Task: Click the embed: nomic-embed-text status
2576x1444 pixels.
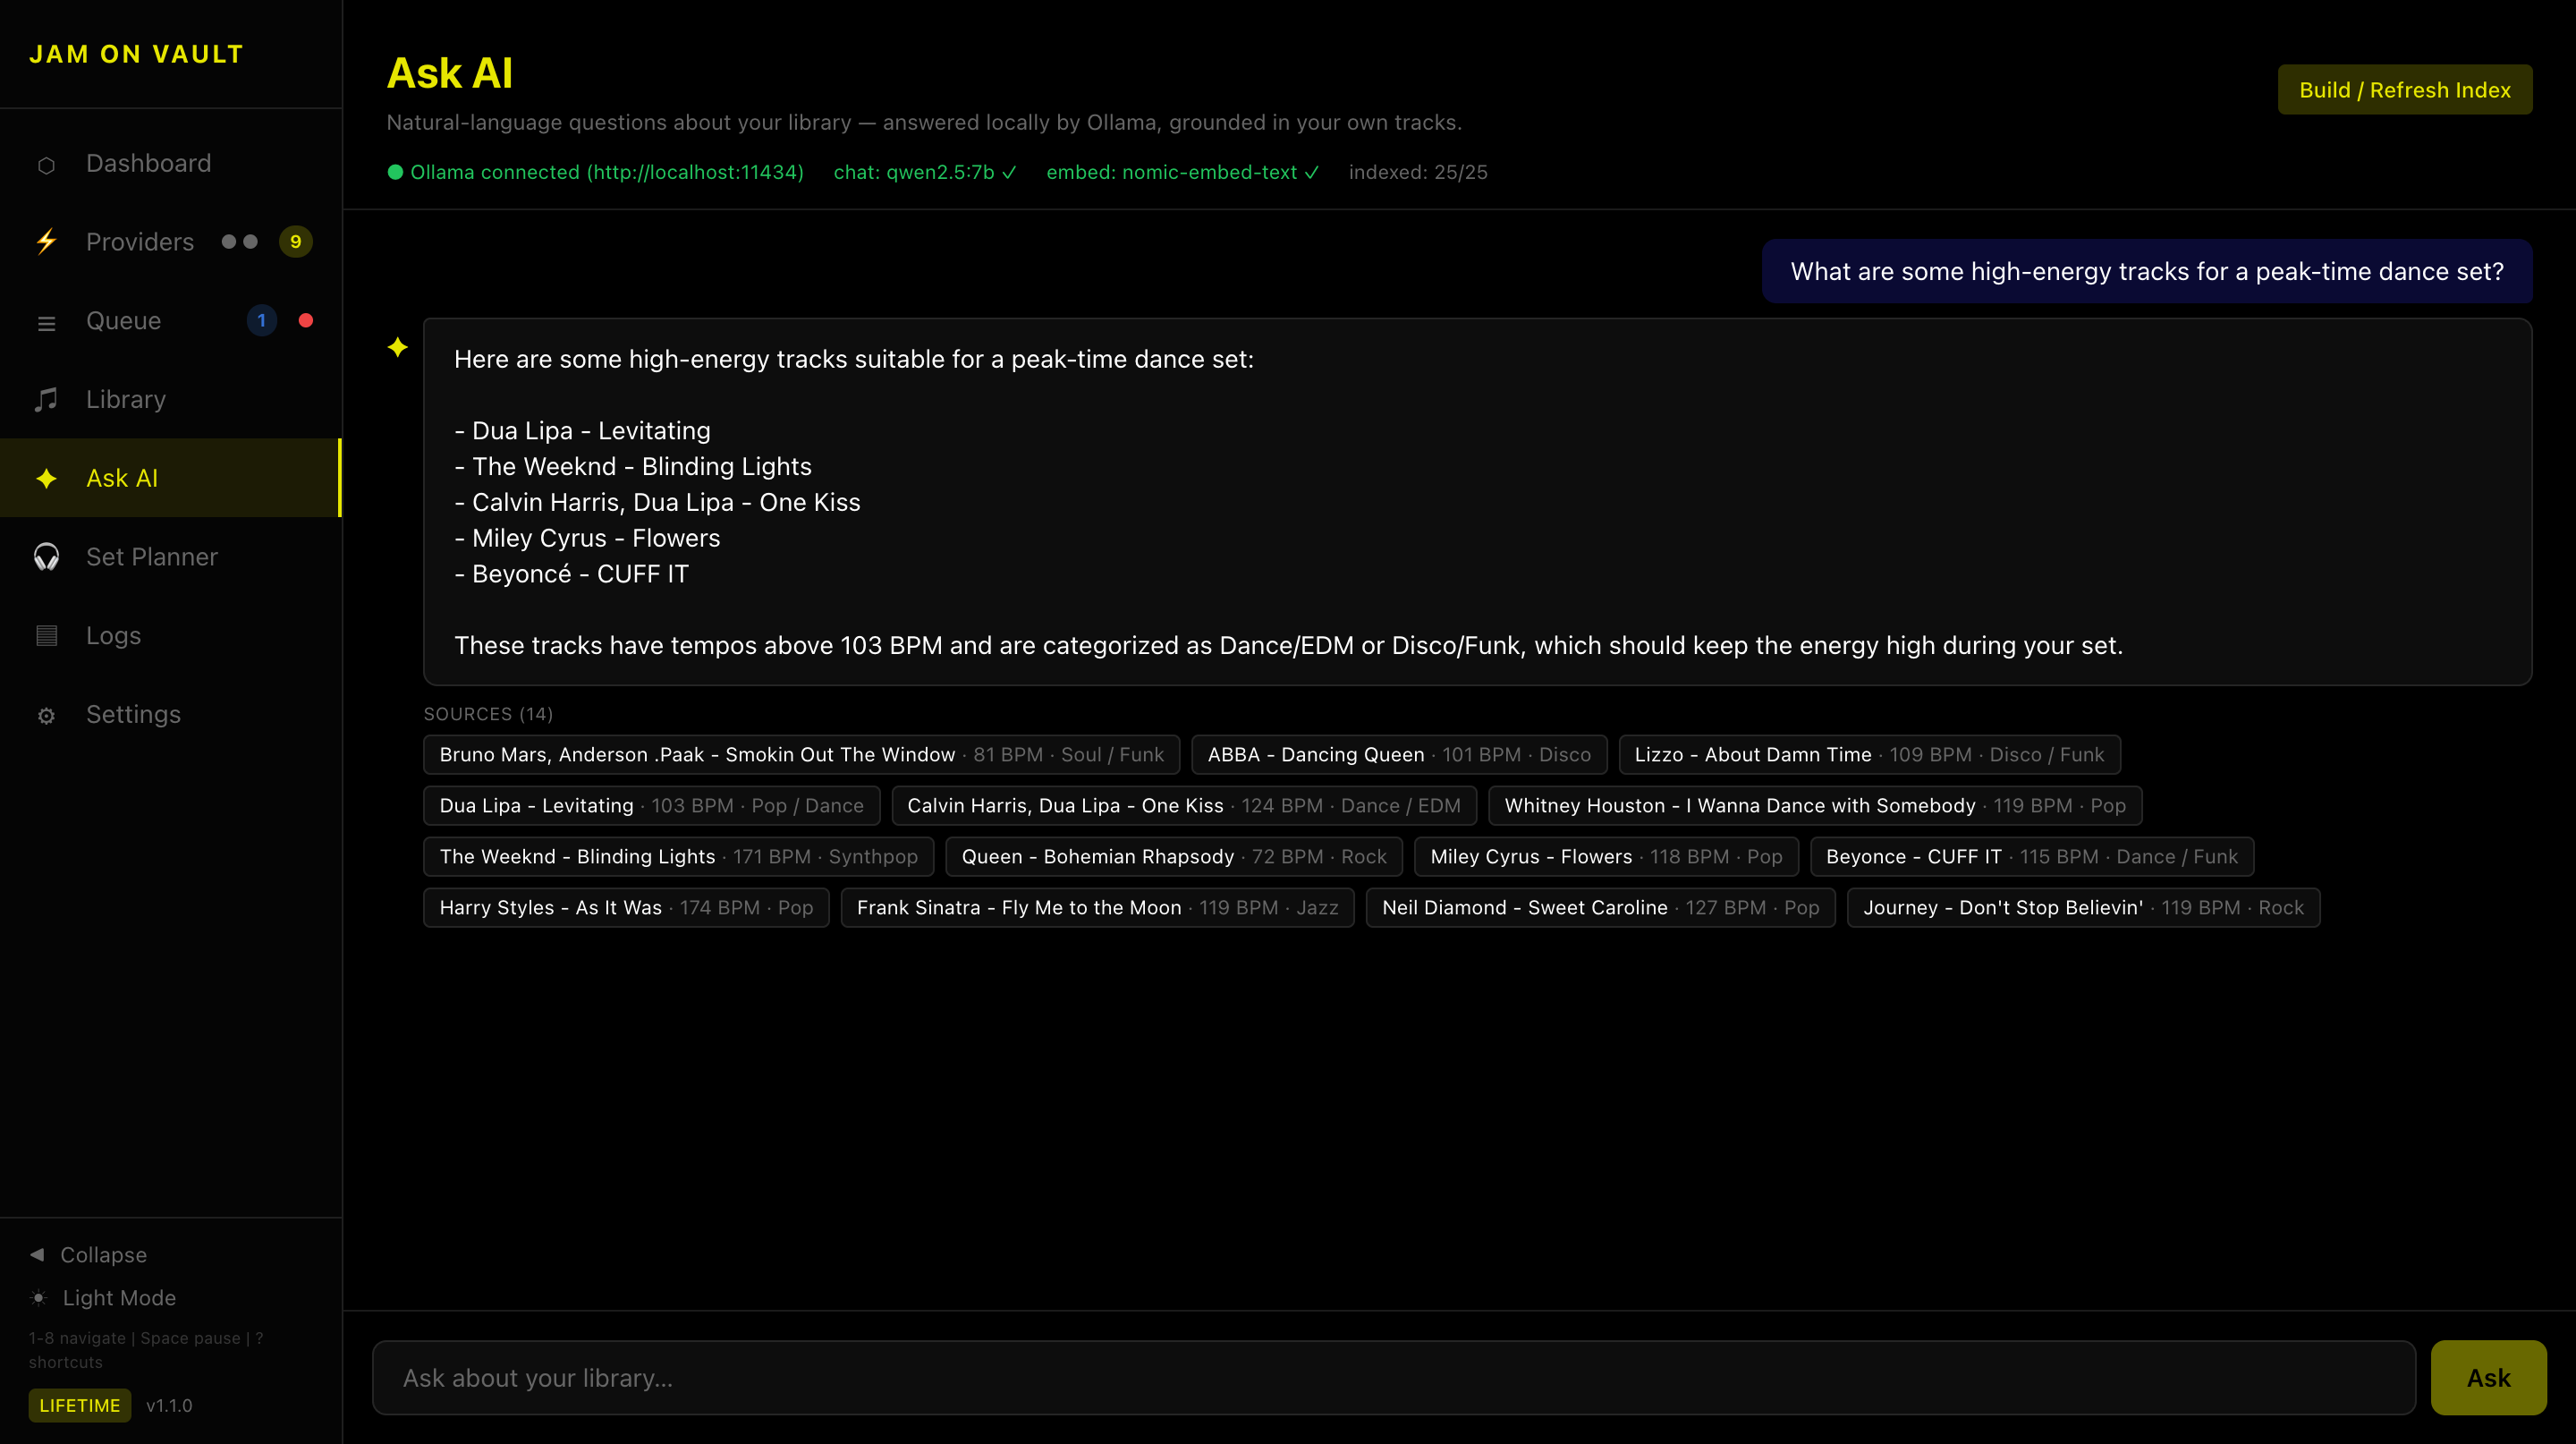Action: pos(1183,172)
